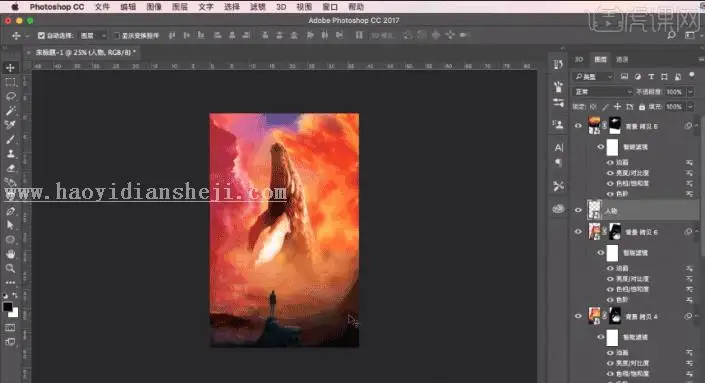Open the Apple menu

(x=15, y=7)
